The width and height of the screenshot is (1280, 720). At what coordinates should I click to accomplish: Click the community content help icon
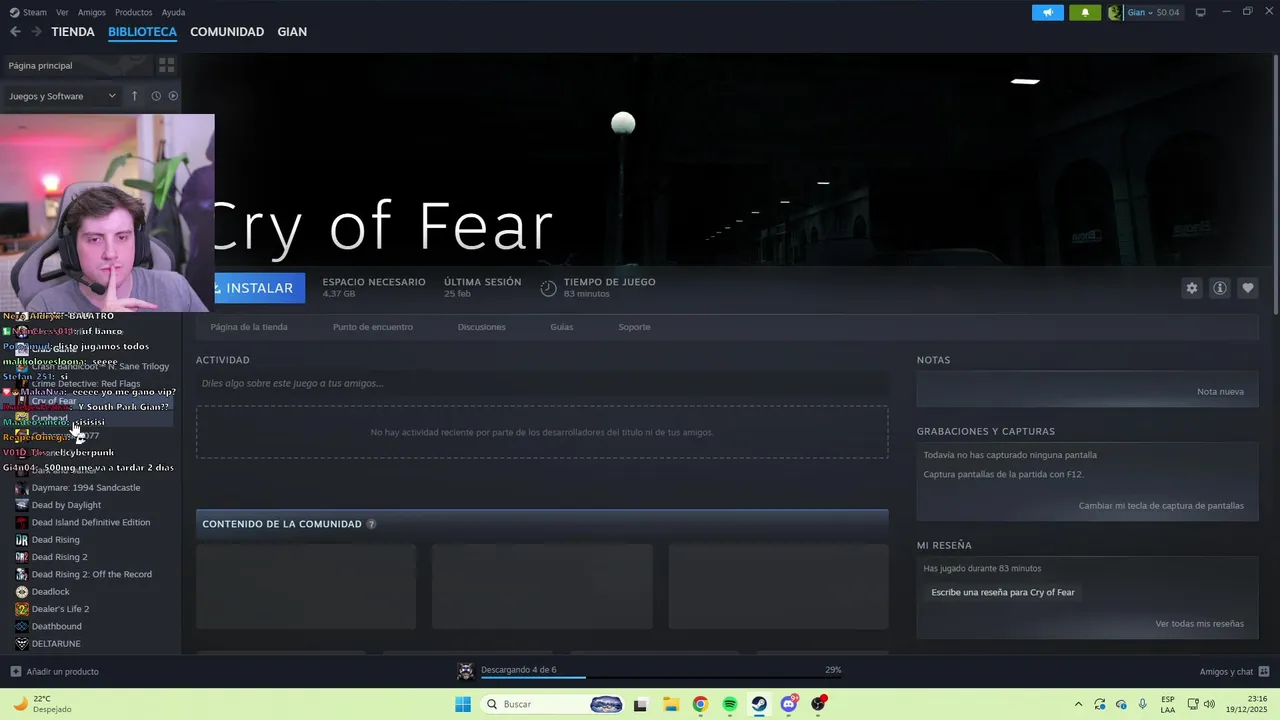(x=371, y=524)
